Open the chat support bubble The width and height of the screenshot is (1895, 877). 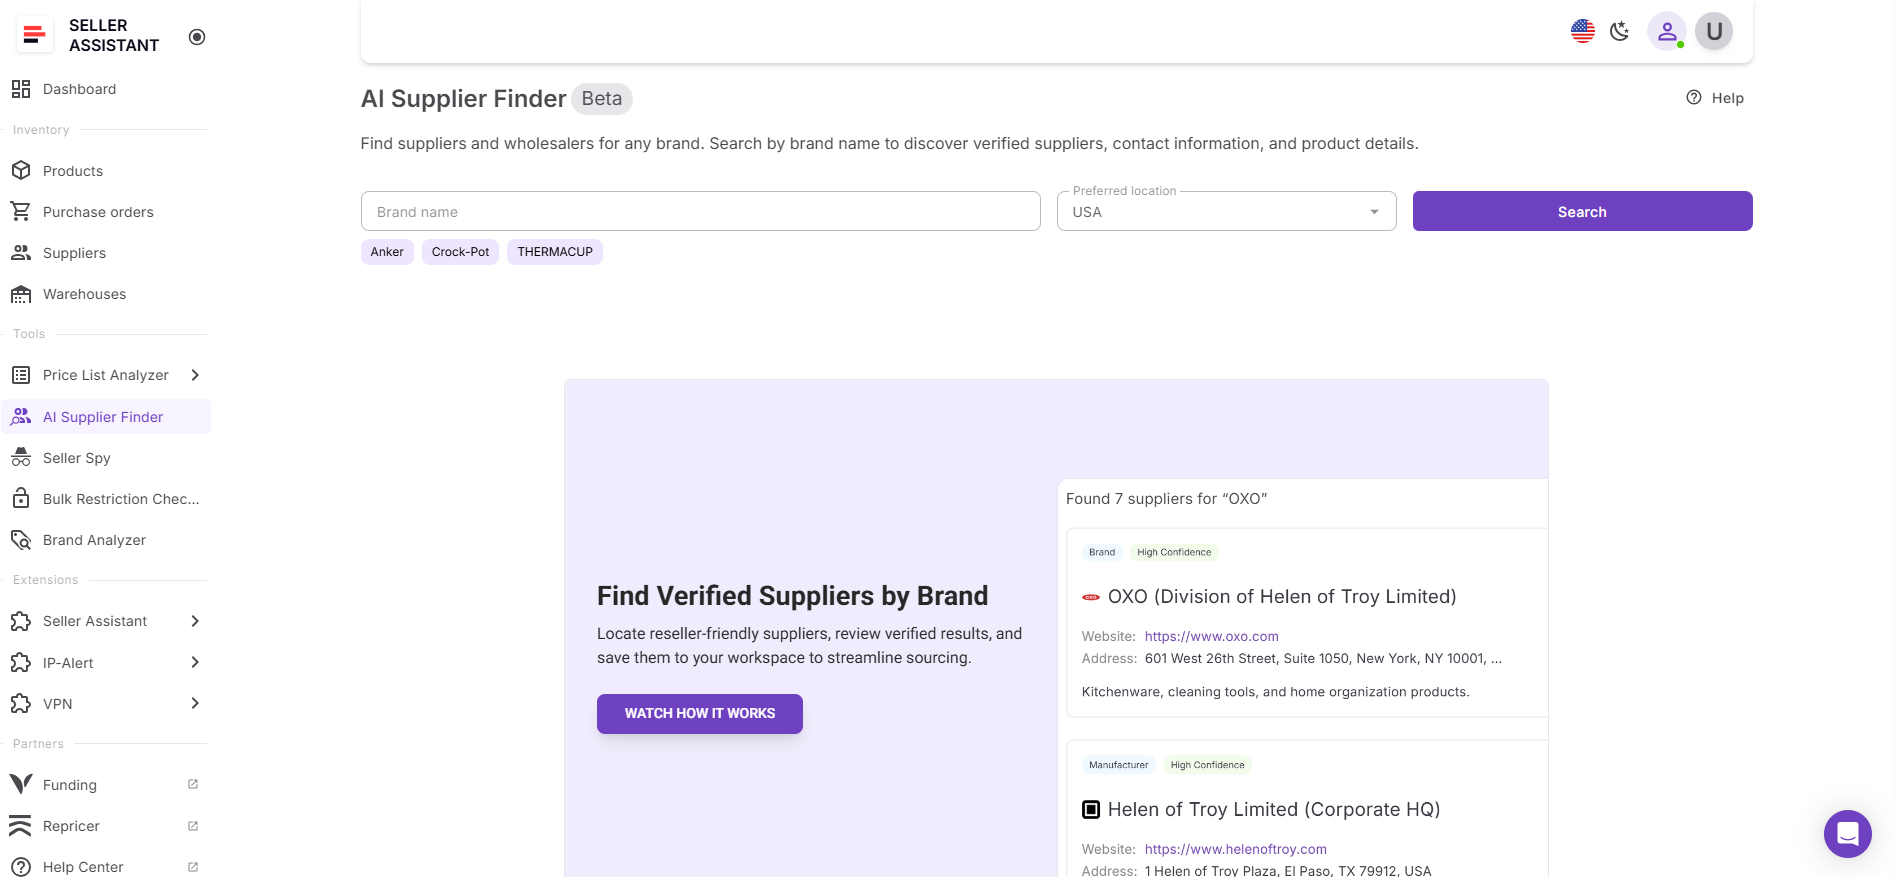click(x=1848, y=833)
